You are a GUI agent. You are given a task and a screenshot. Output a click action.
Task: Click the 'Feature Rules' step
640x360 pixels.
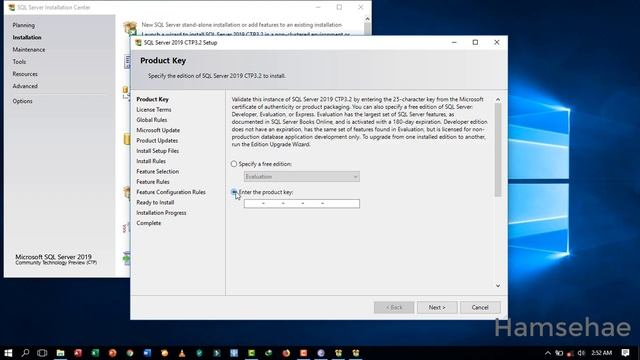153,182
